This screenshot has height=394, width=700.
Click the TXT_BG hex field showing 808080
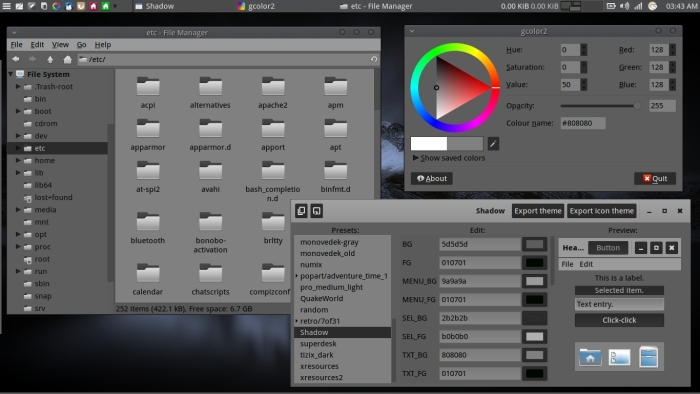pyautogui.click(x=480, y=355)
